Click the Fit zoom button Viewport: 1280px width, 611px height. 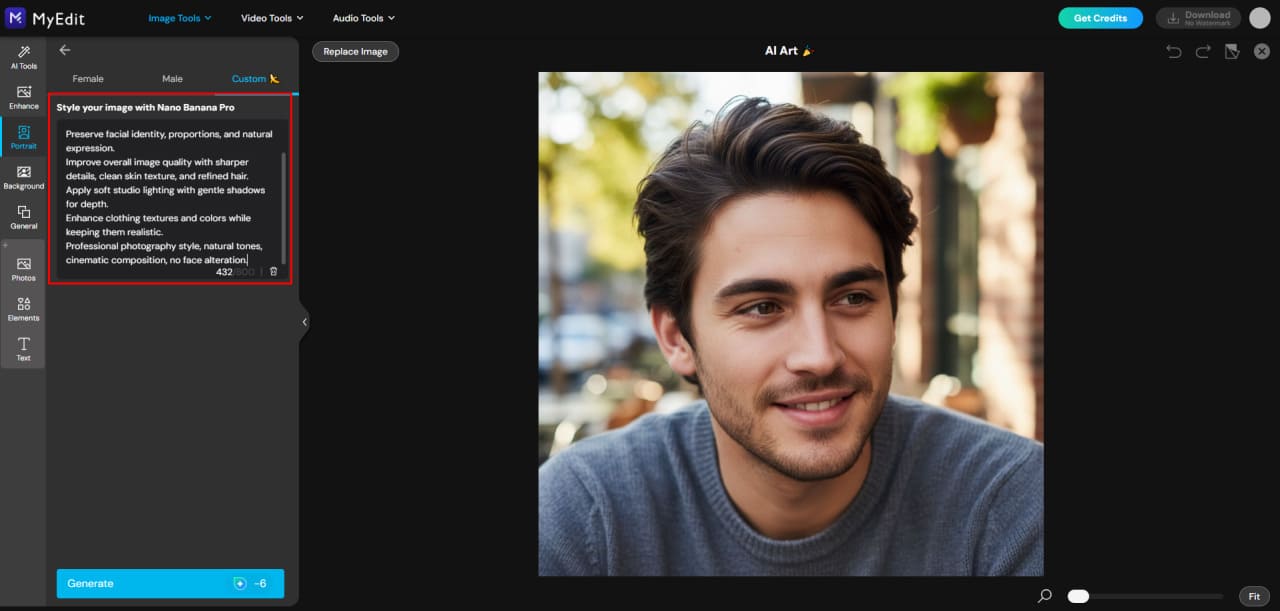click(1255, 596)
